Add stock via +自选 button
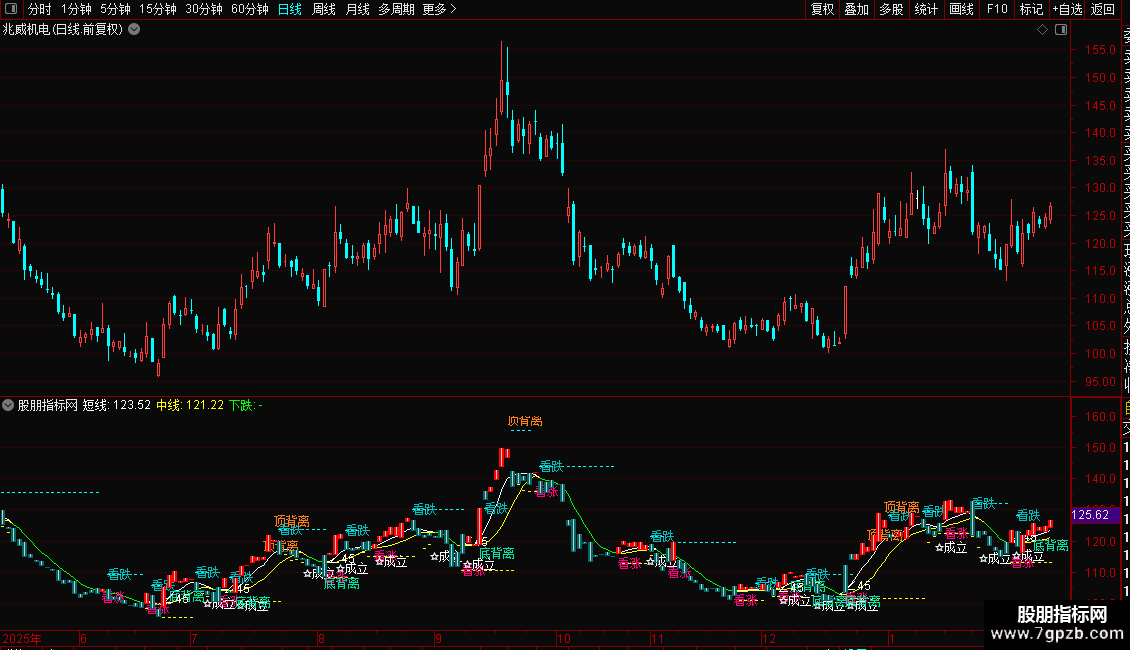The image size is (1130, 650). click(x=1067, y=9)
